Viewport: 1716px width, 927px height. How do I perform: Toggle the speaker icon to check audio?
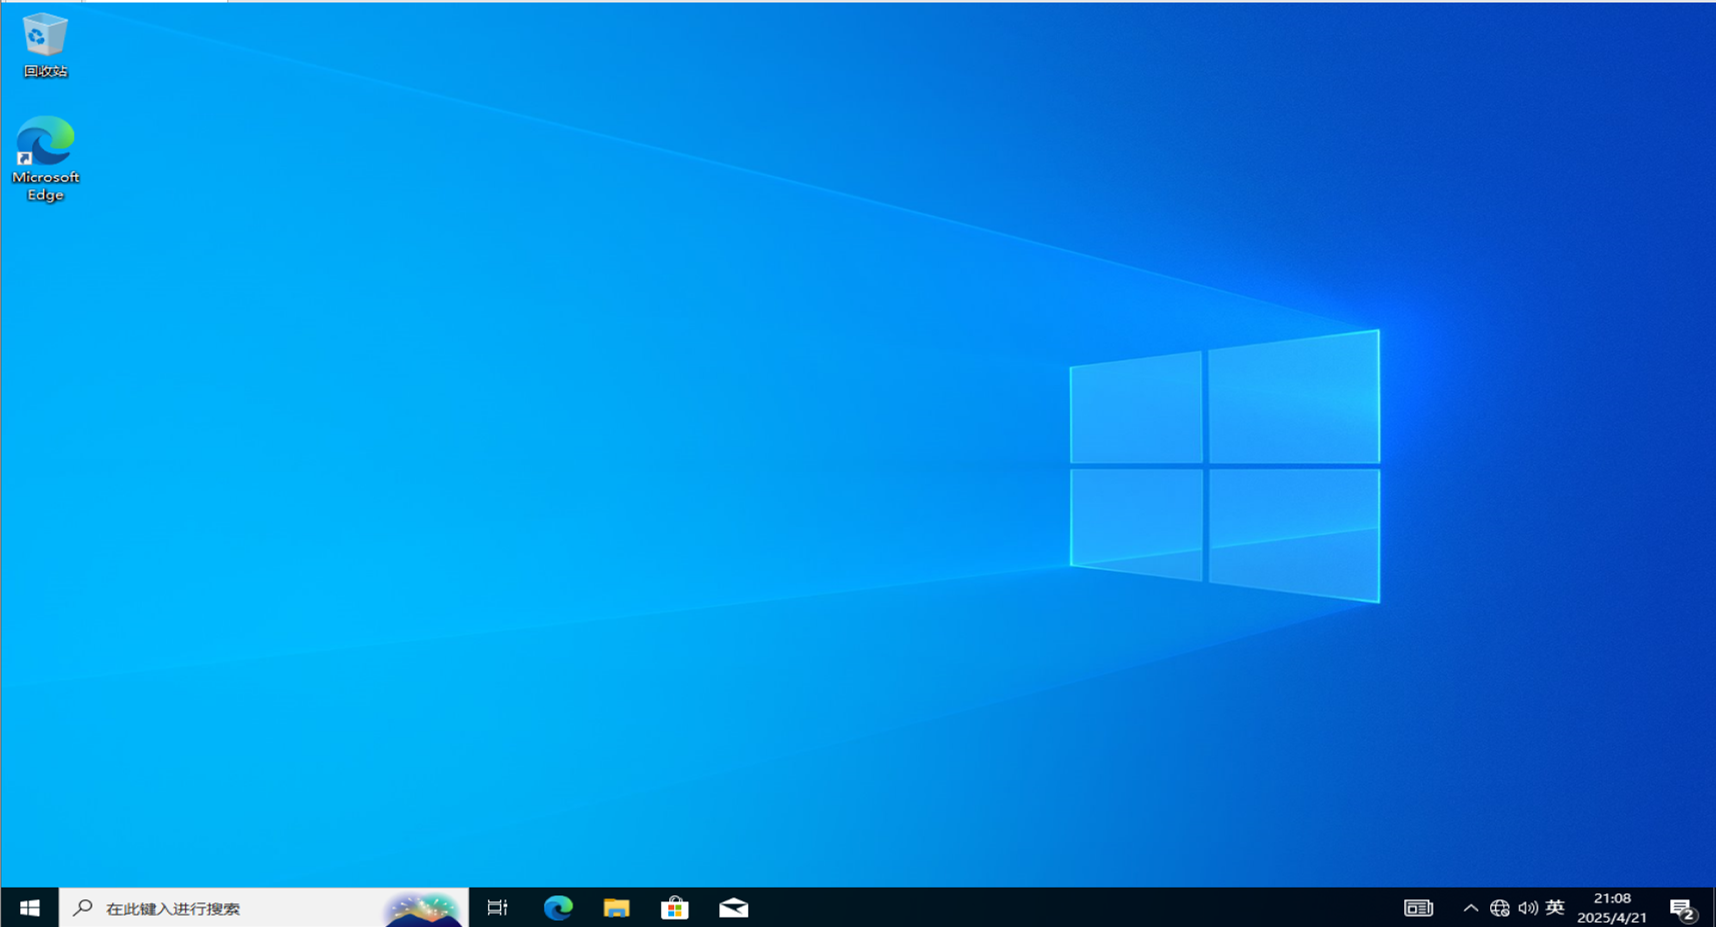tap(1526, 908)
